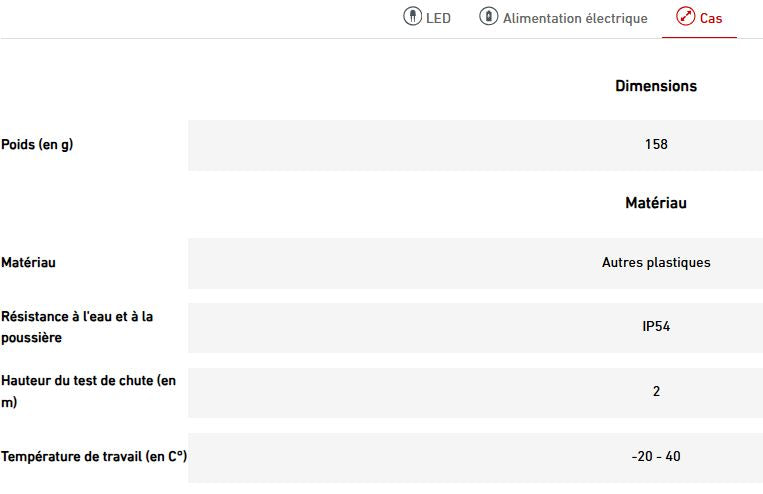763x494 pixels.
Task: Click the drop test height value 2
Action: click(656, 392)
